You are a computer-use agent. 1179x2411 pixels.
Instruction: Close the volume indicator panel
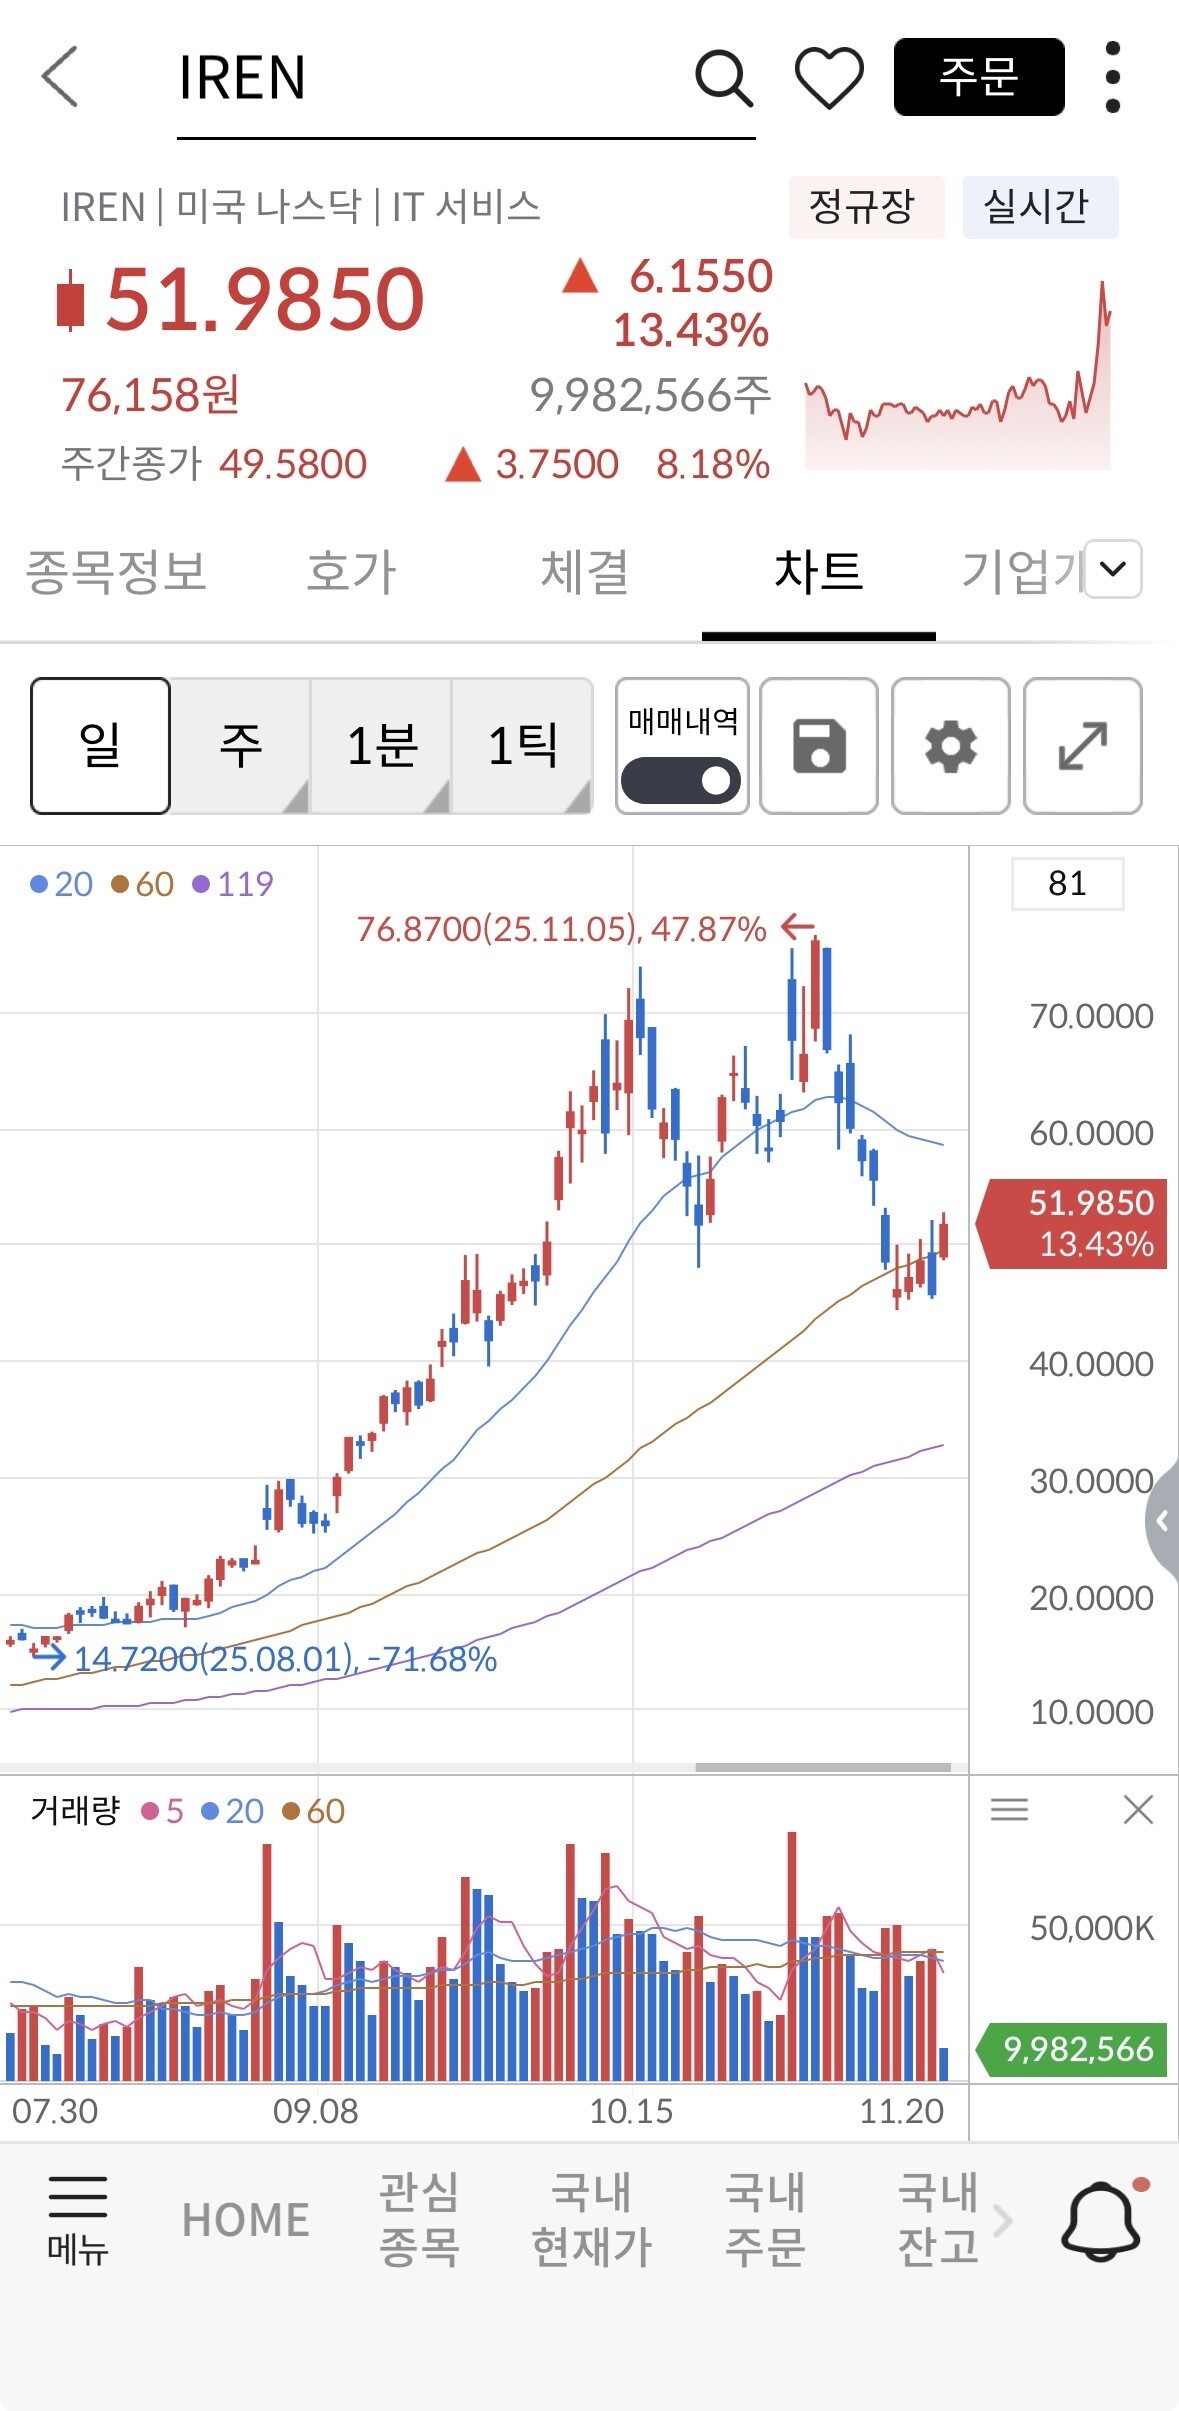(x=1138, y=1809)
